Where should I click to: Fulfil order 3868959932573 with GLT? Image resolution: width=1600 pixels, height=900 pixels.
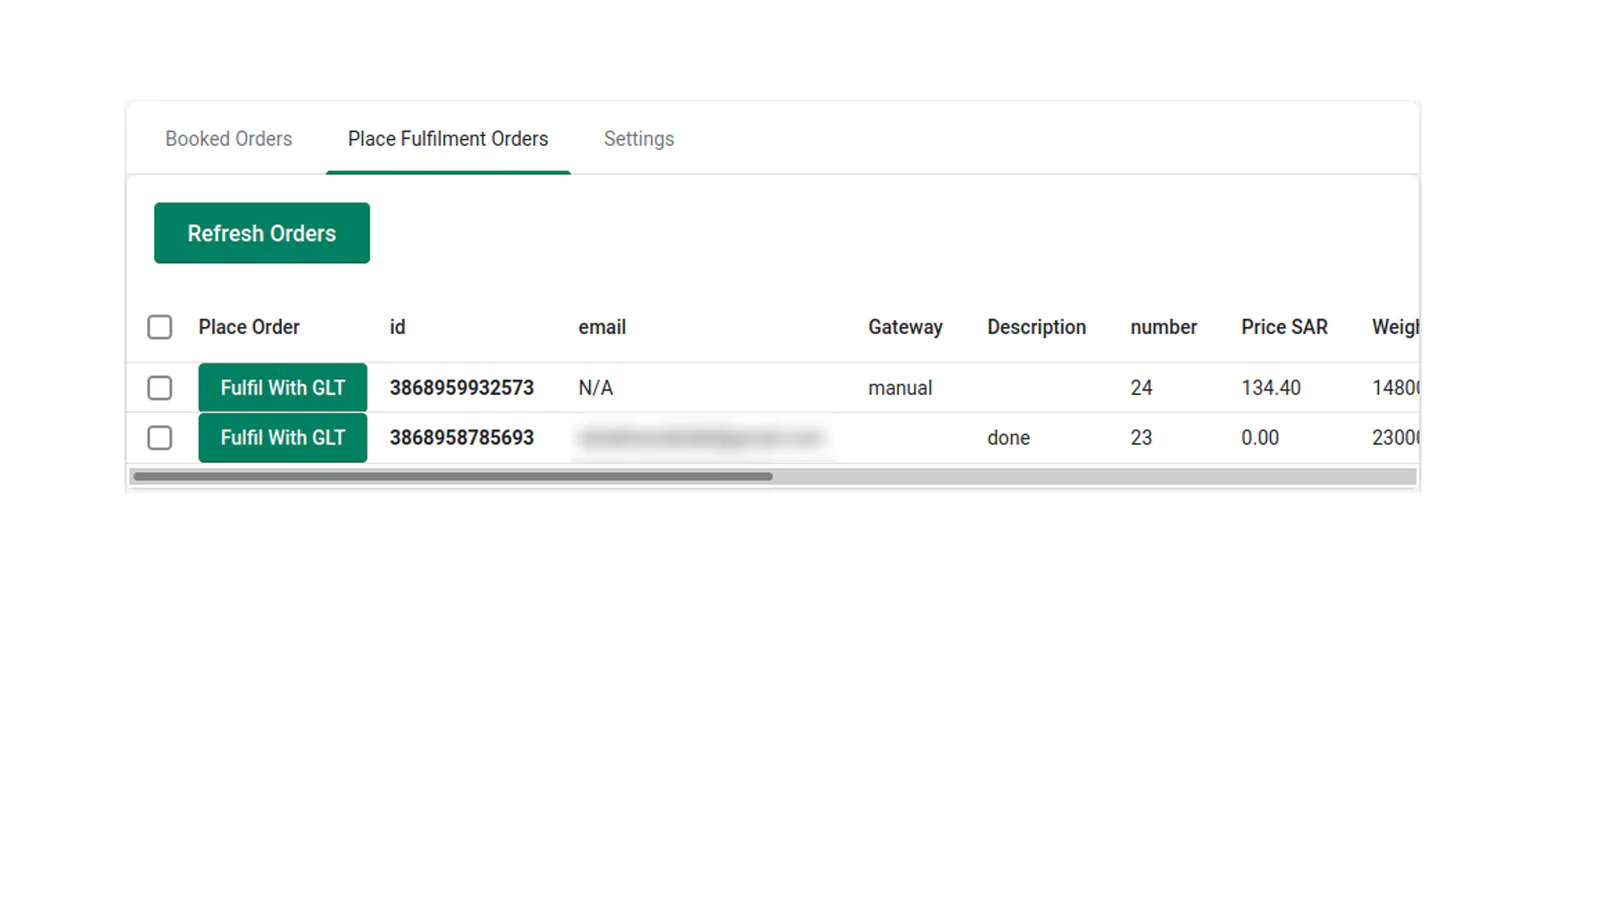(283, 388)
